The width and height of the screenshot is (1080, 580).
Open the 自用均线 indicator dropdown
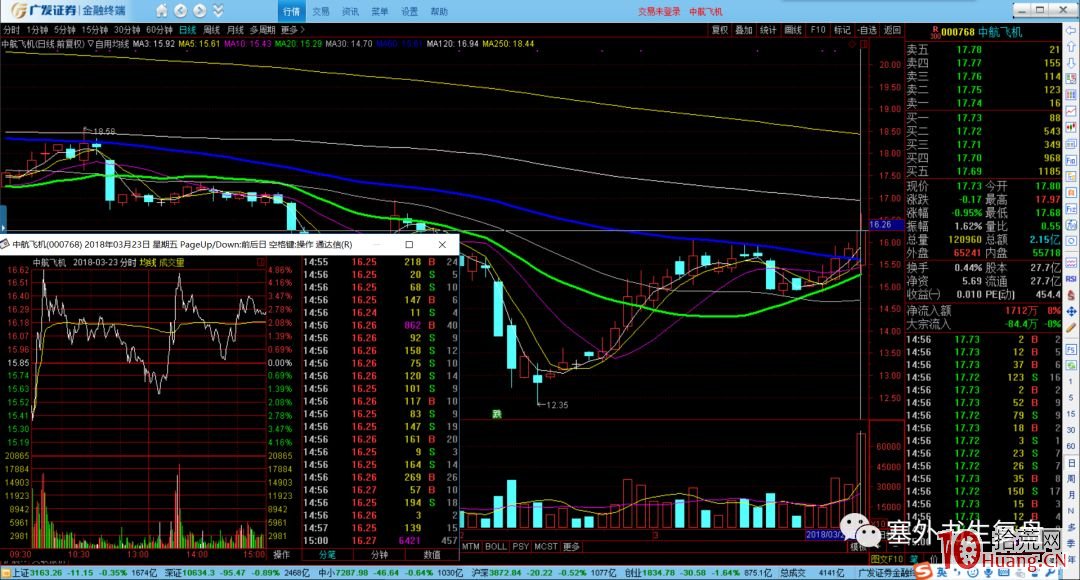(108, 43)
